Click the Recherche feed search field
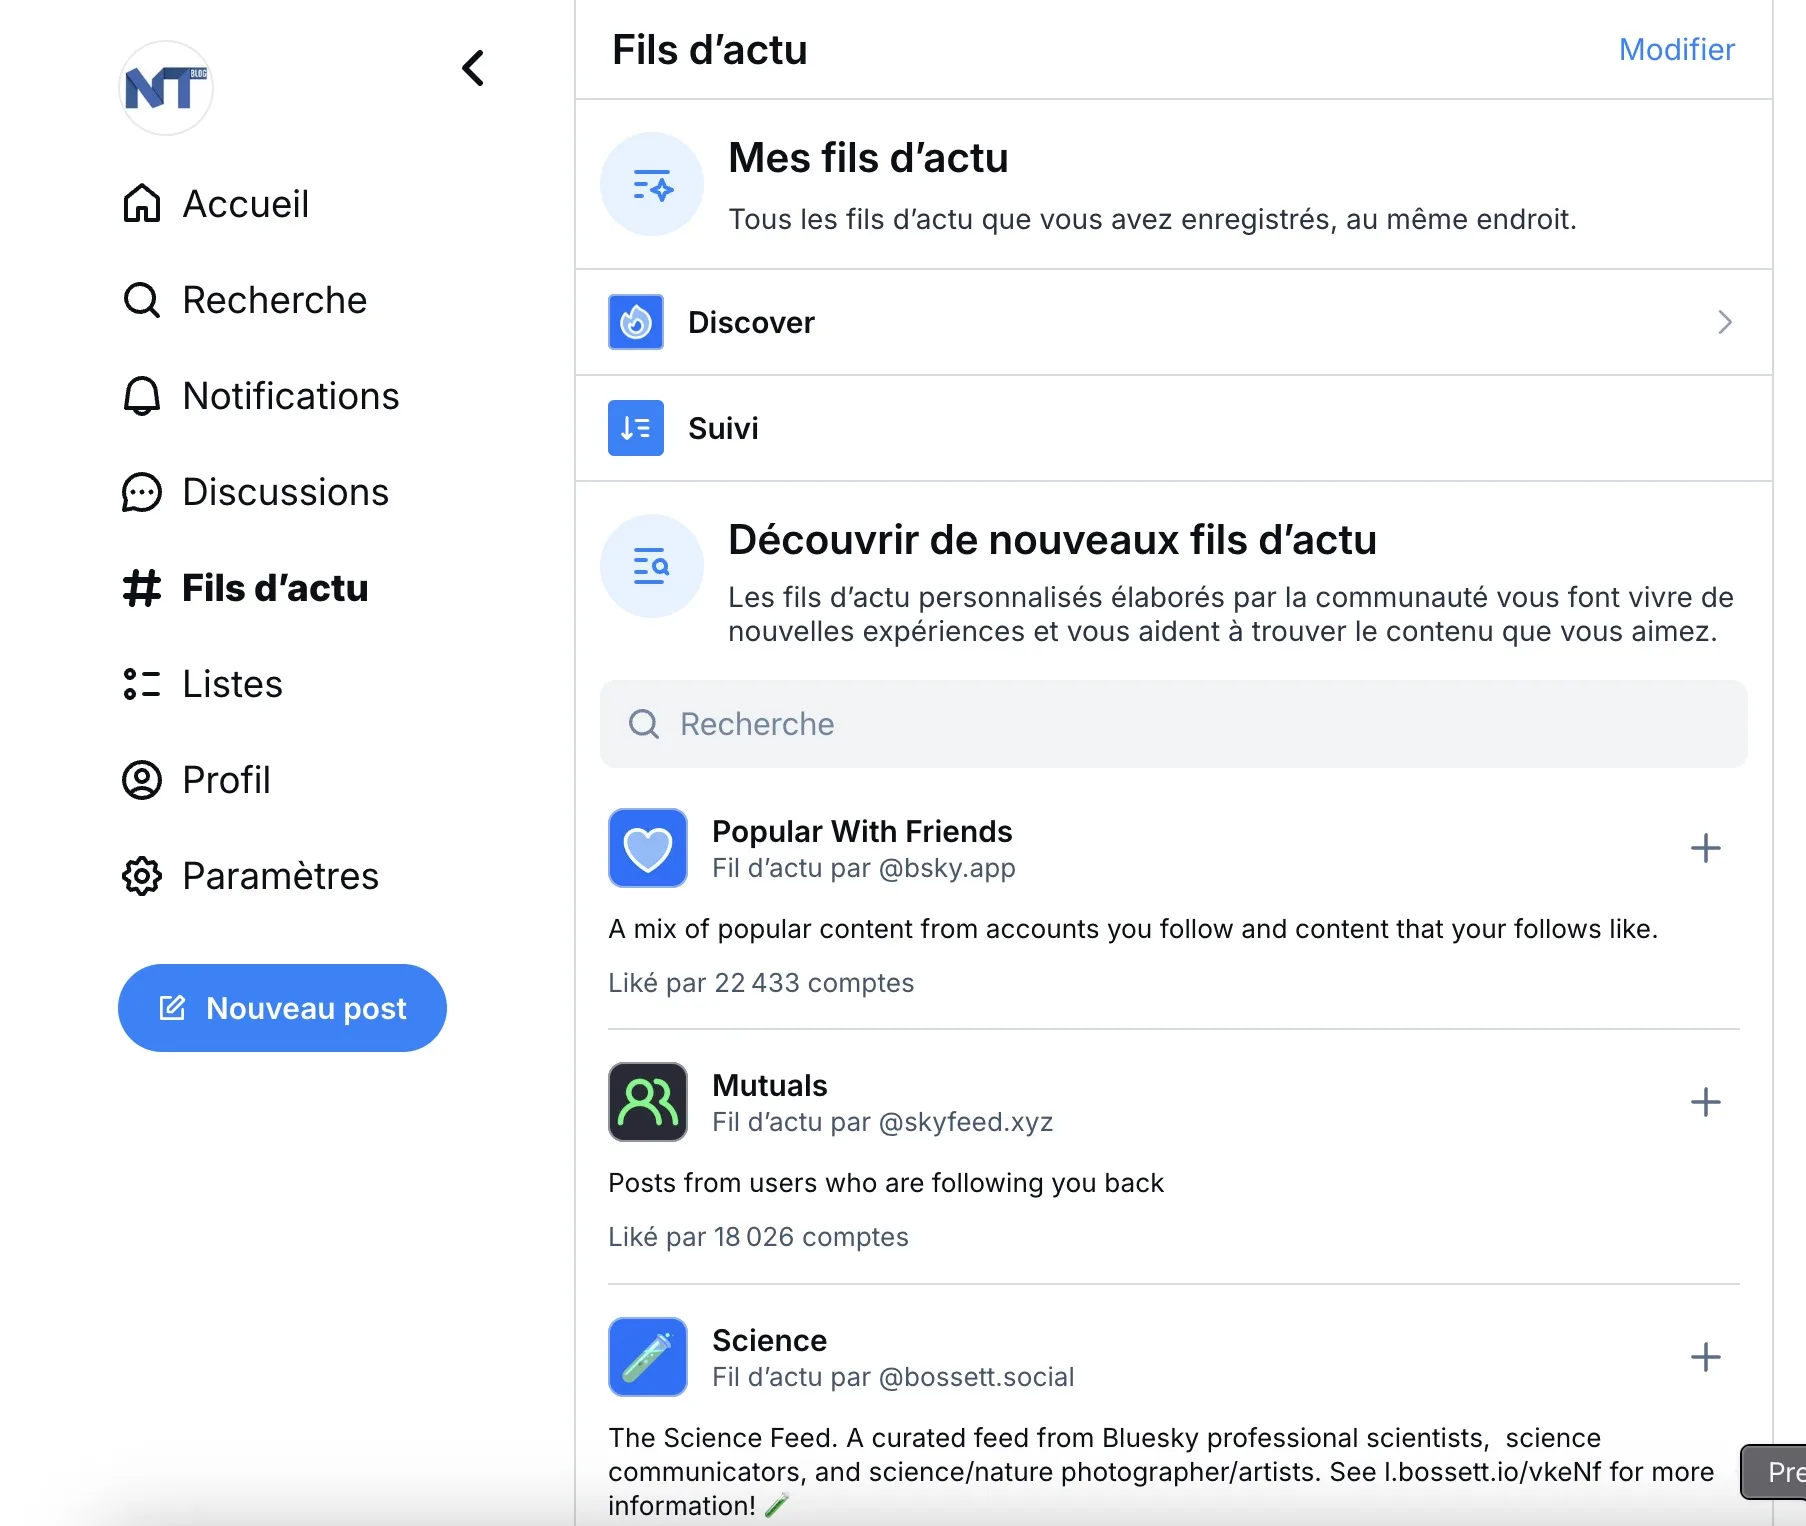The width and height of the screenshot is (1806, 1526). point(1173,724)
